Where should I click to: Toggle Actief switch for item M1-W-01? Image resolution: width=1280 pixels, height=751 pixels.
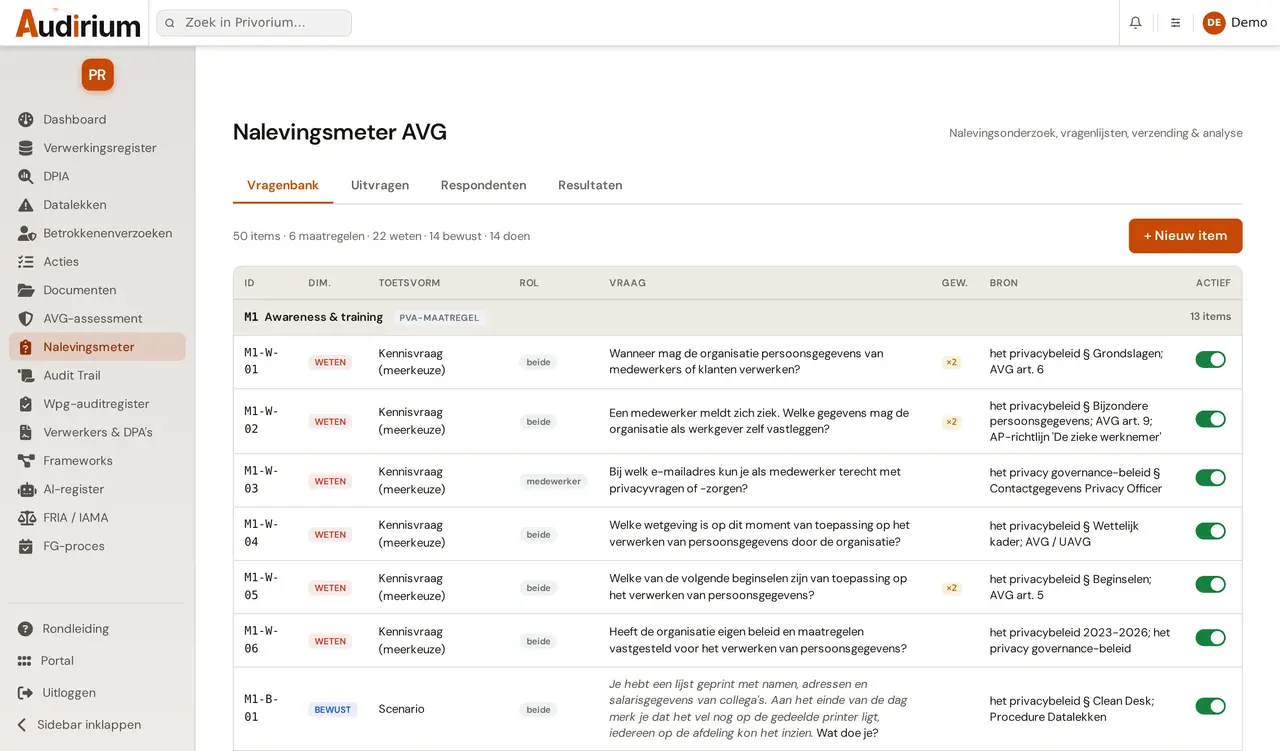coord(1210,360)
